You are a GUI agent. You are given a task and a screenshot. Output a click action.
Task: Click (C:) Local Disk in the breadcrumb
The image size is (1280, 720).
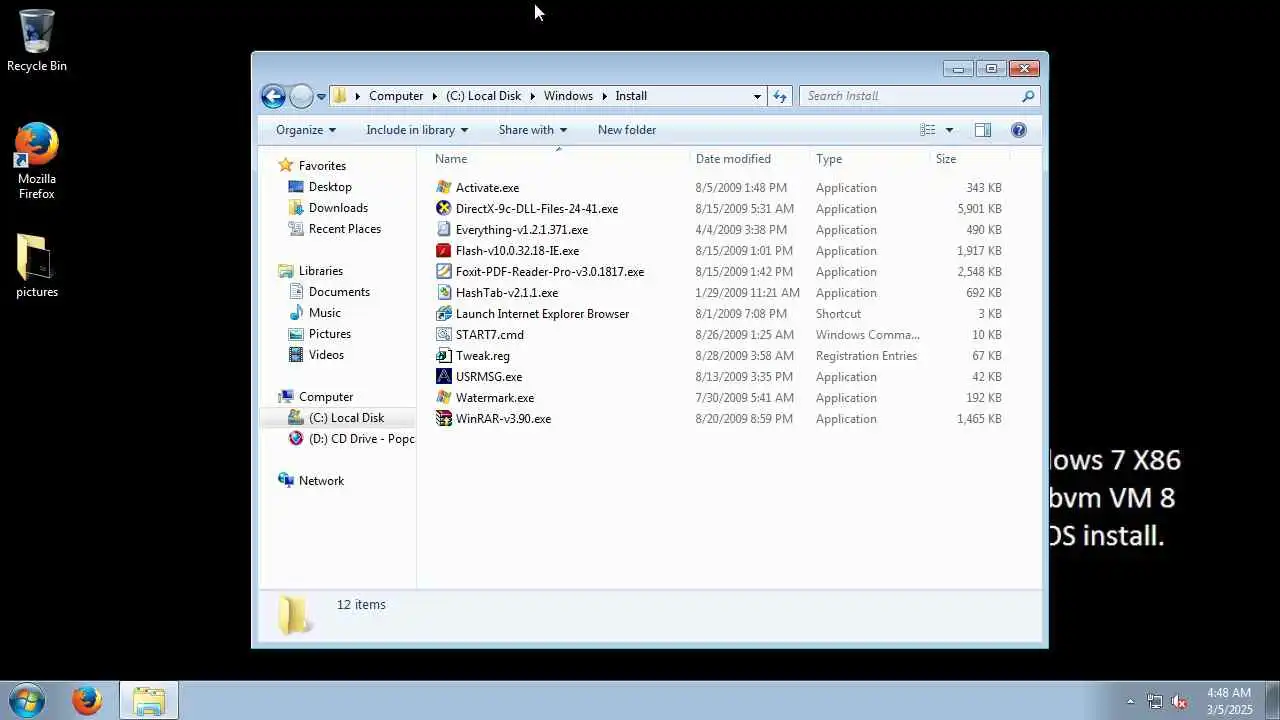[484, 96]
